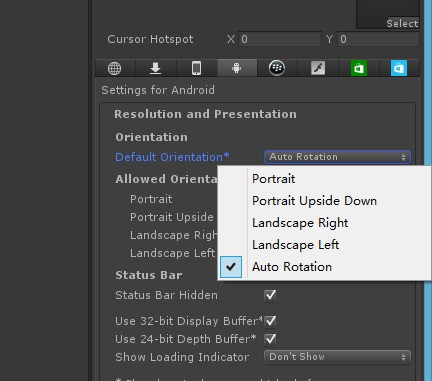This screenshot has height=381, width=432.
Task: Click the Status Bar section heading
Action: [x=149, y=275]
